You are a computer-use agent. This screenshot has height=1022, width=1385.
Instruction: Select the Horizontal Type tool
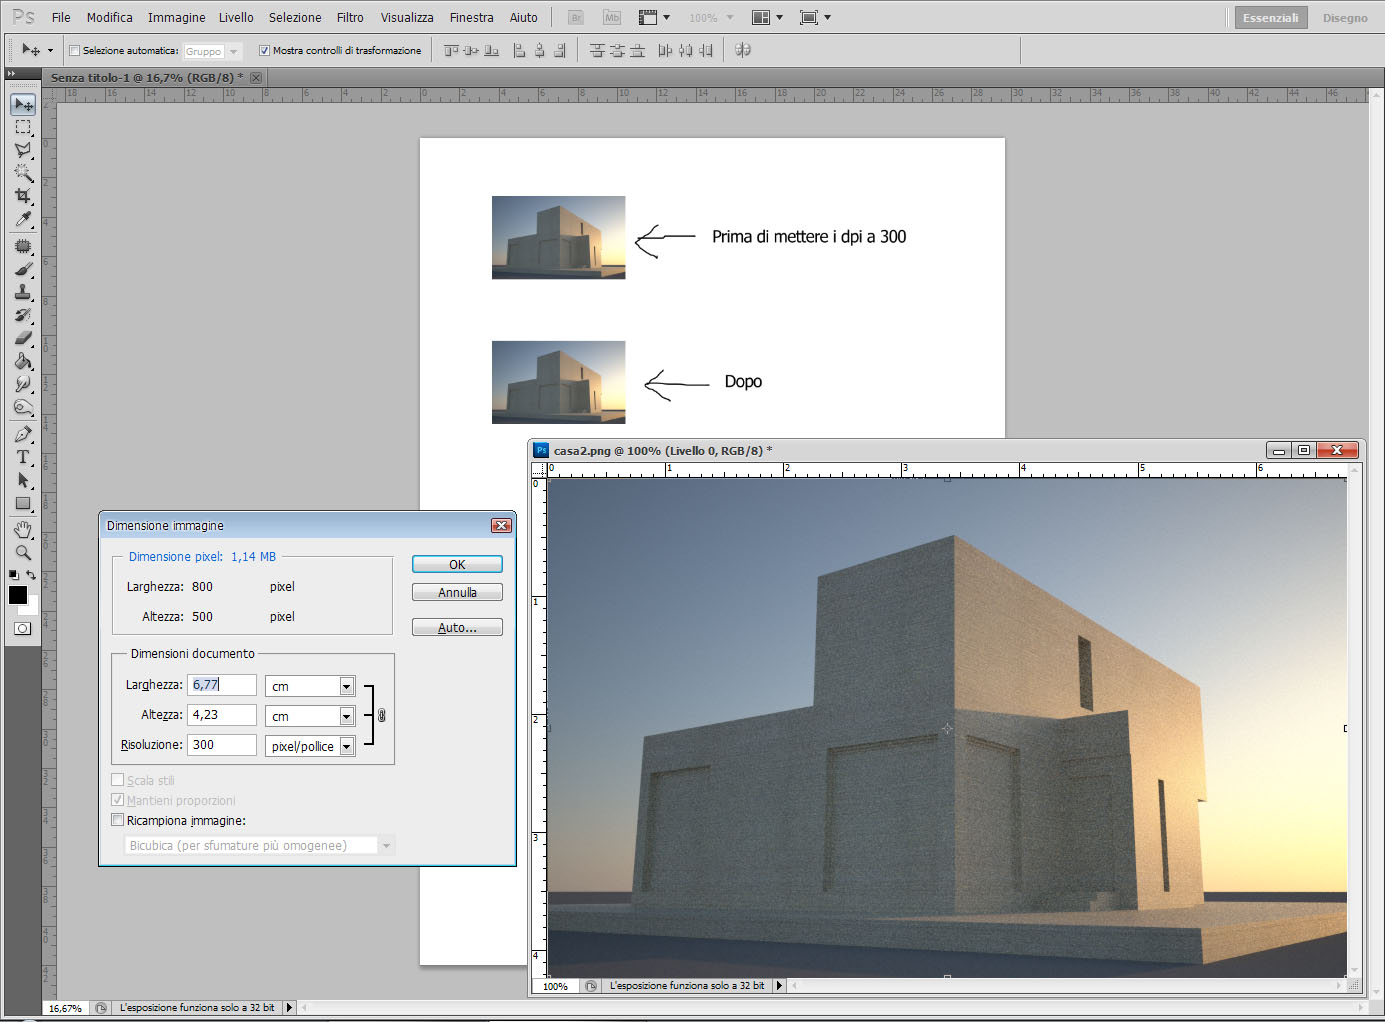[x=23, y=457]
